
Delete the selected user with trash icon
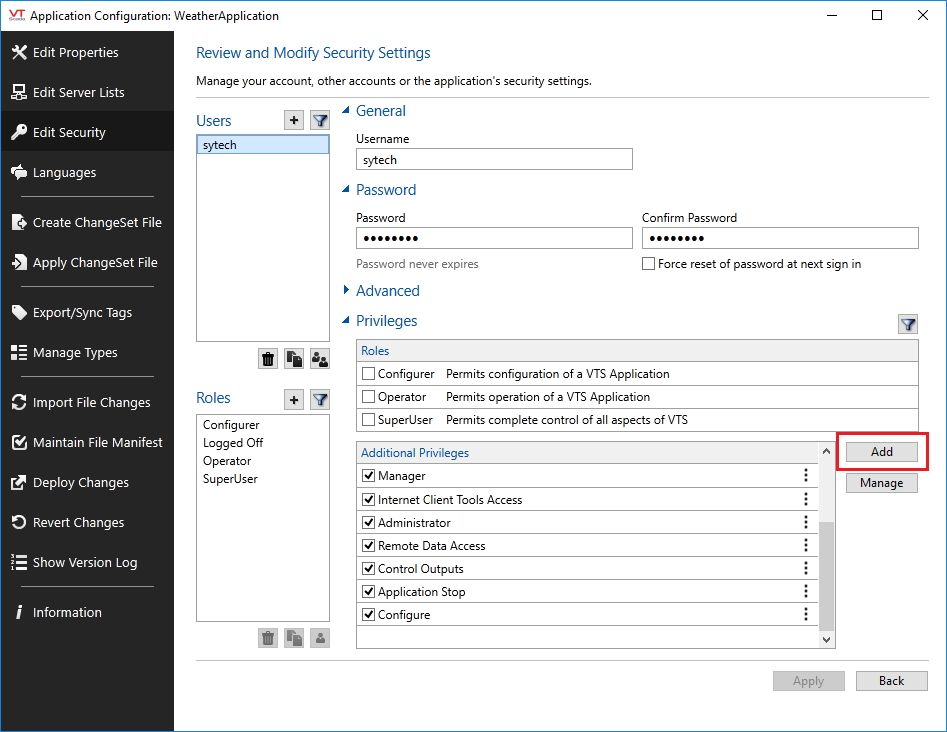click(268, 359)
